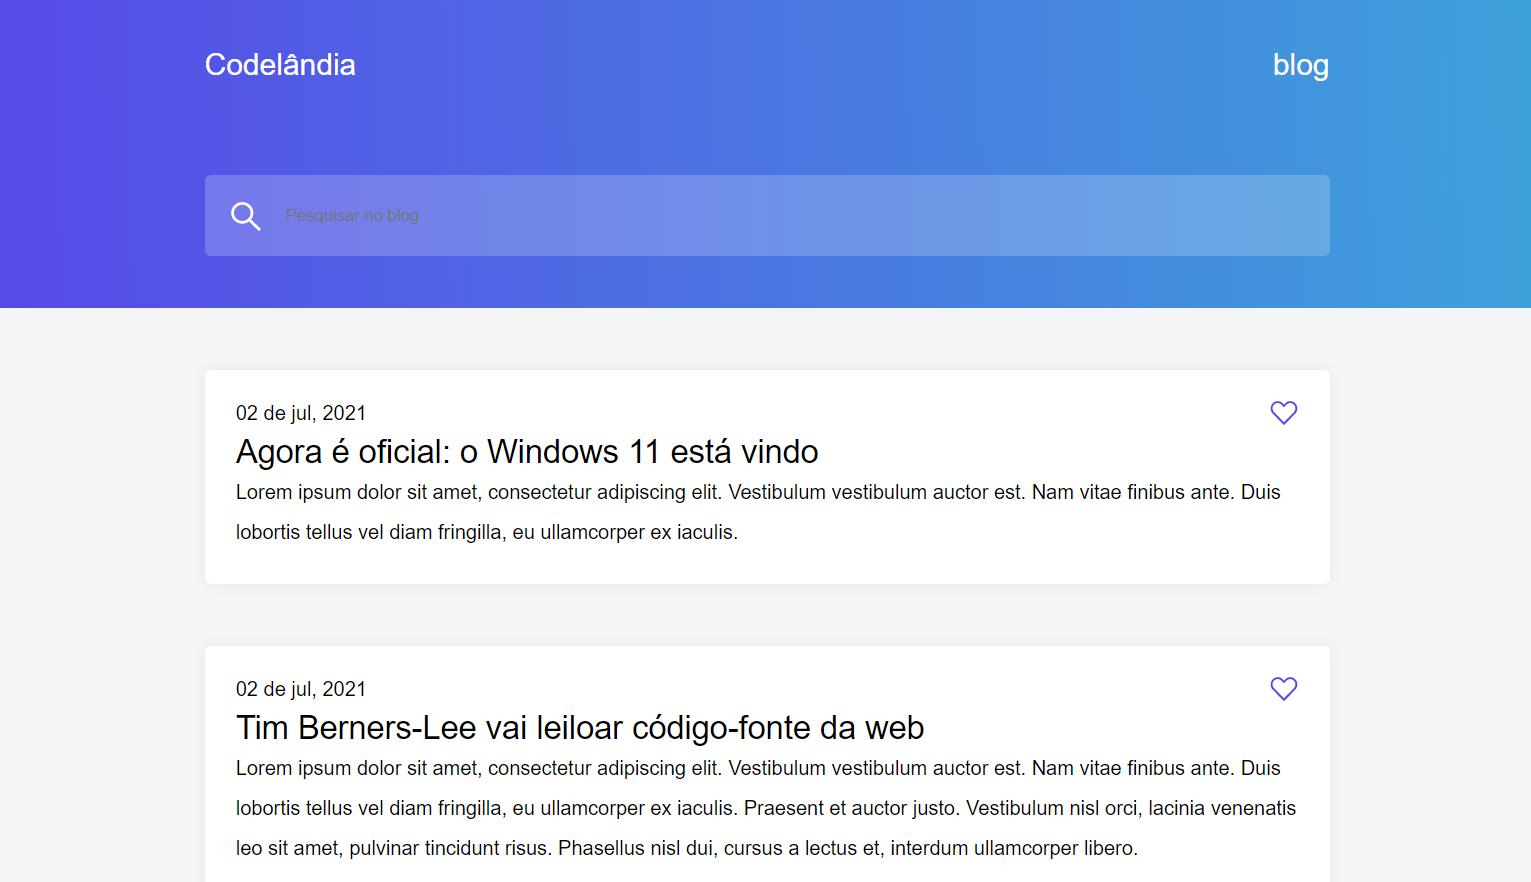Open "Agora é oficial: o Windows 11 está vindo"
Viewport: 1531px width, 882px height.
527,452
